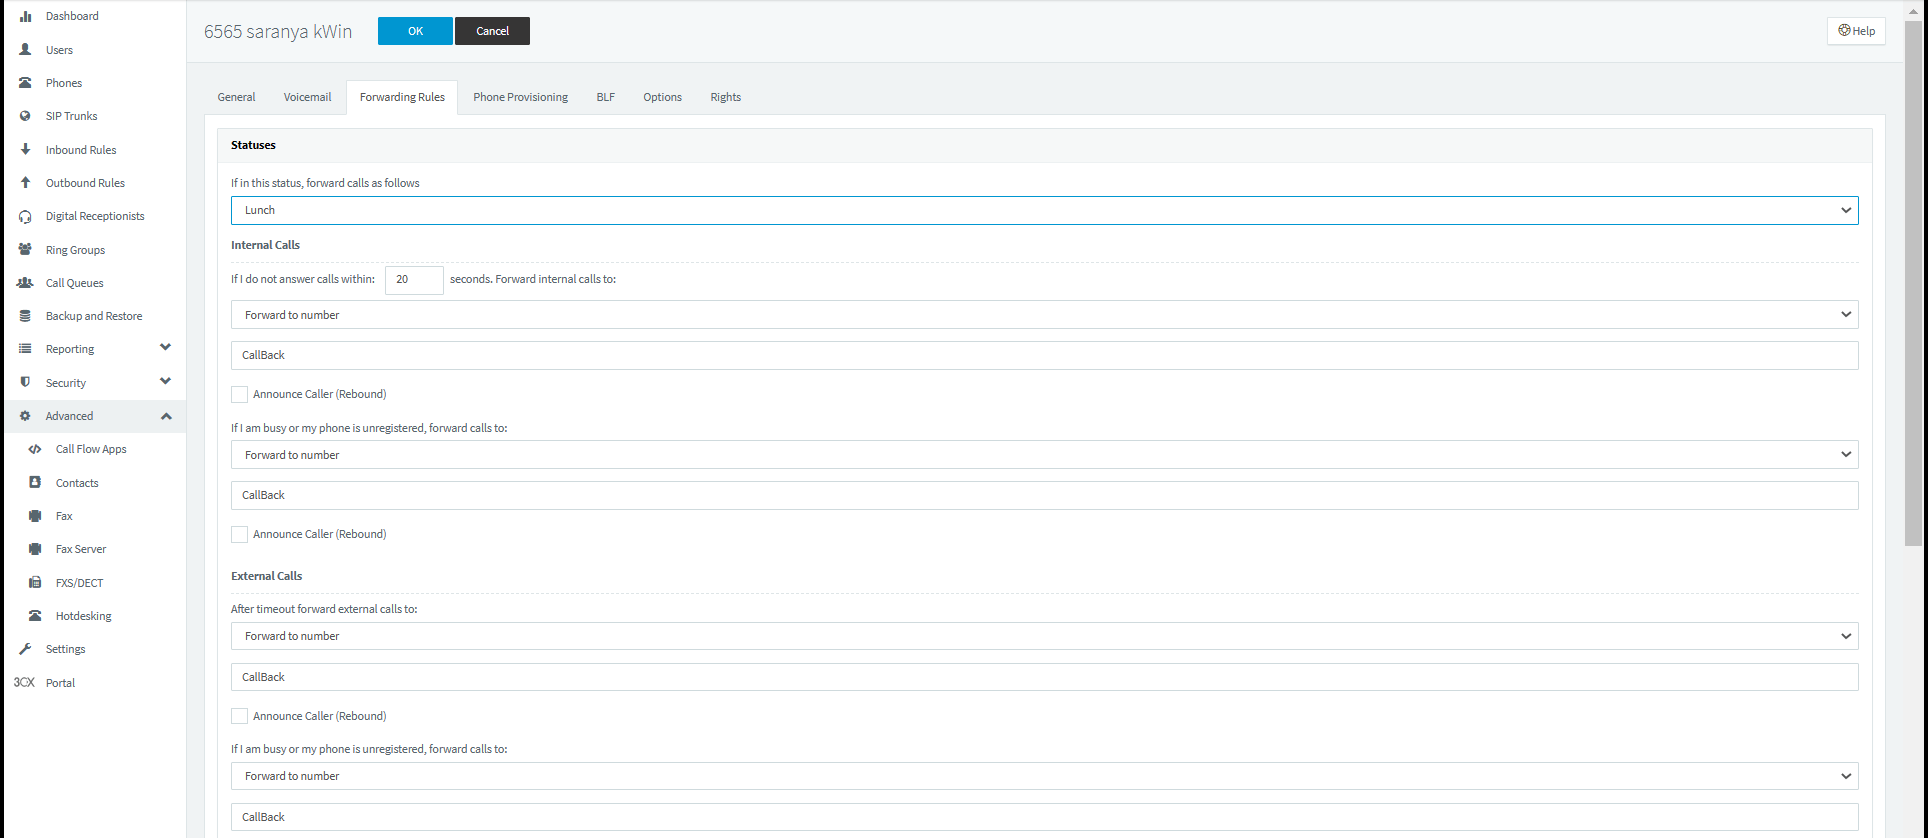
Task: Open the Phone Provisioning tab
Action: point(520,97)
